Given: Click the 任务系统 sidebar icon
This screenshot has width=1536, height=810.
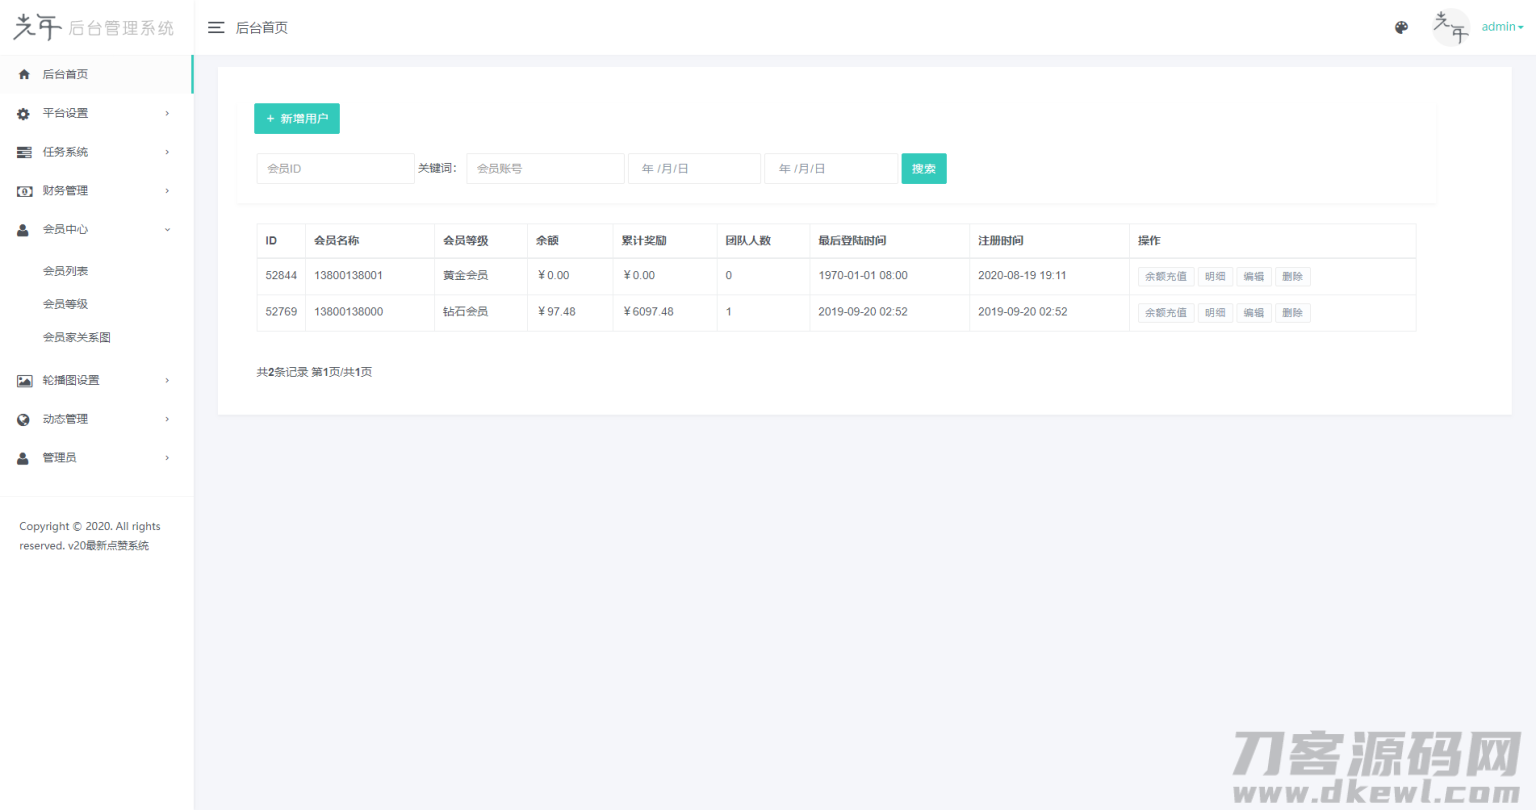Looking at the screenshot, I should 24,152.
